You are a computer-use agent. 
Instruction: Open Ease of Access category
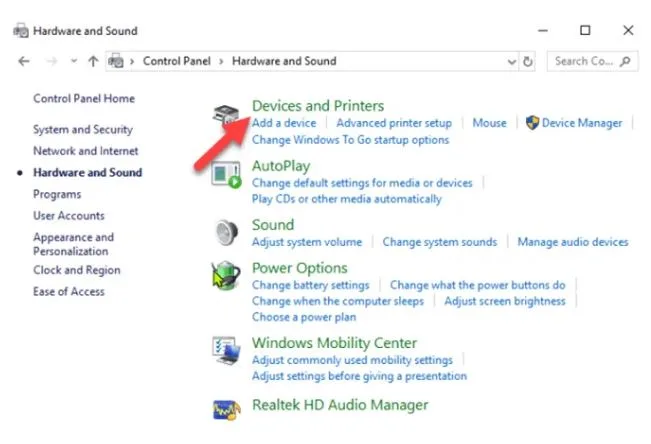point(69,292)
